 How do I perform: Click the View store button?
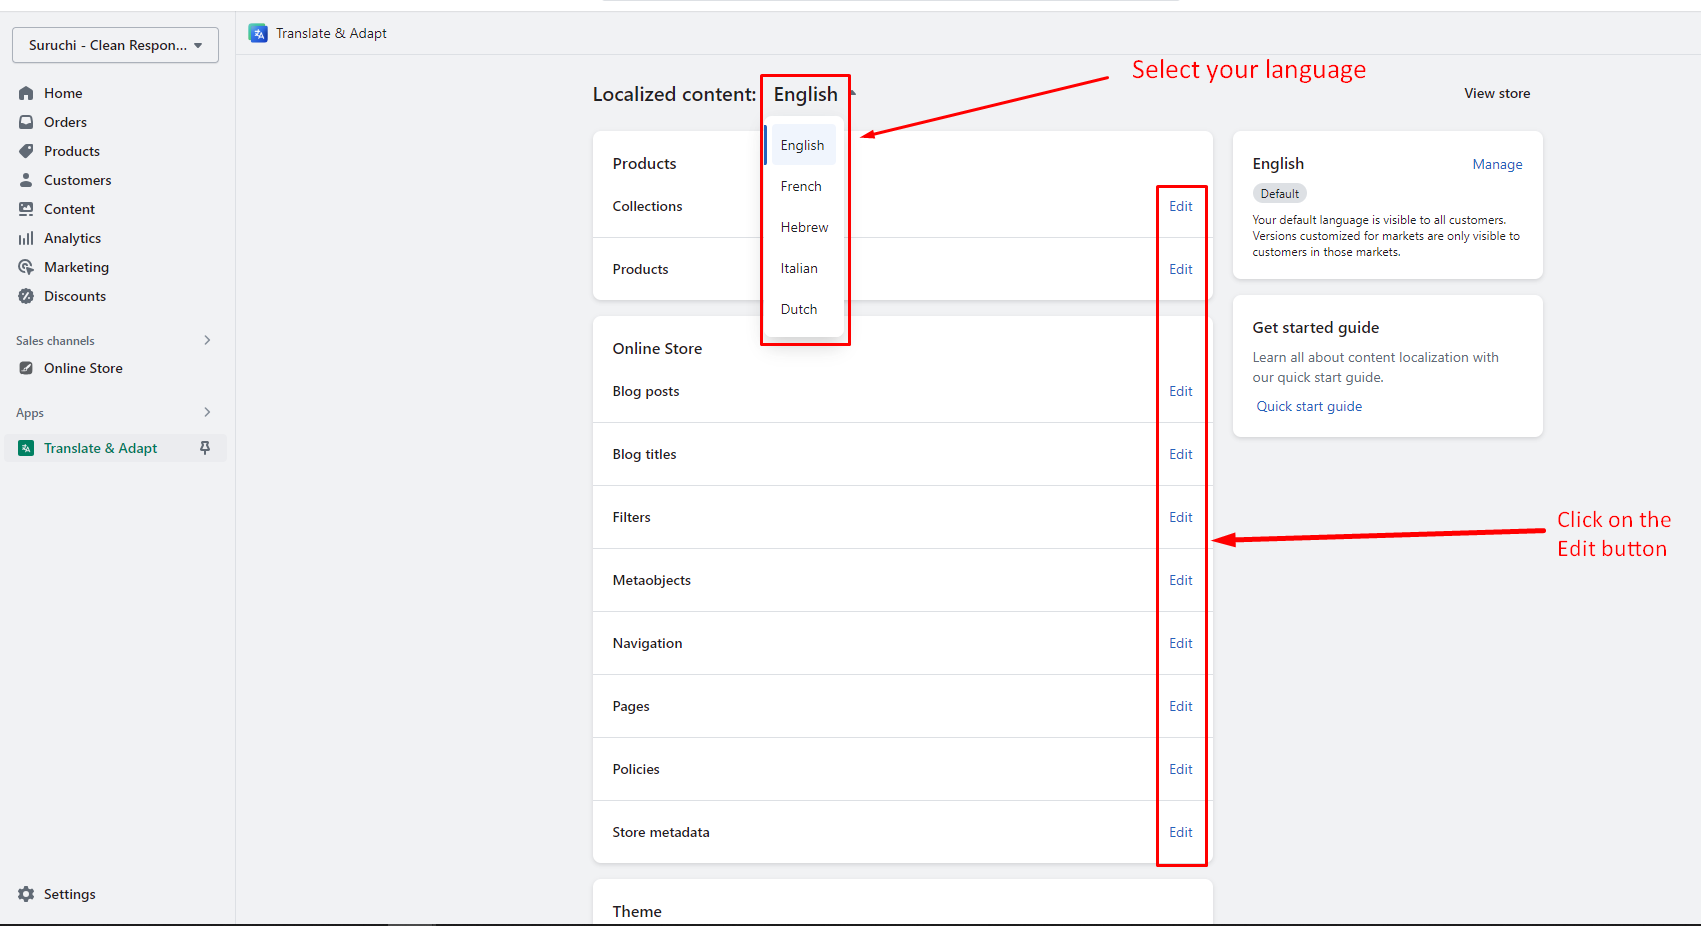[1497, 93]
